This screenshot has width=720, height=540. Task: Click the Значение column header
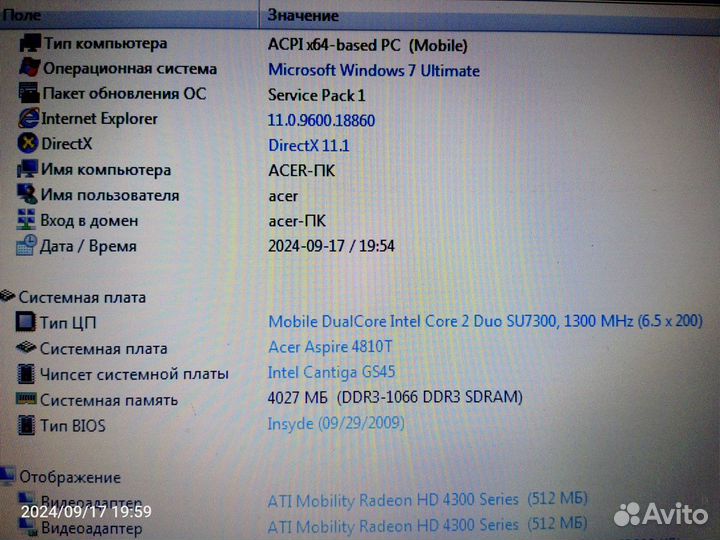(489, 17)
